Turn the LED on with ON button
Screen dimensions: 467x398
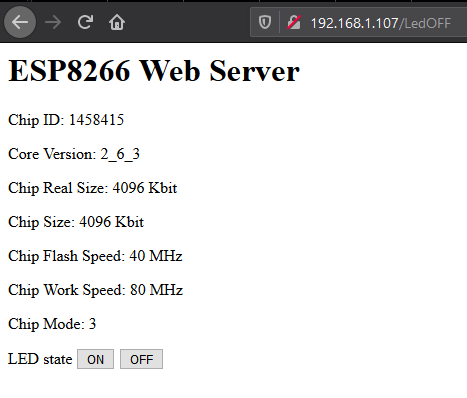click(x=95, y=359)
